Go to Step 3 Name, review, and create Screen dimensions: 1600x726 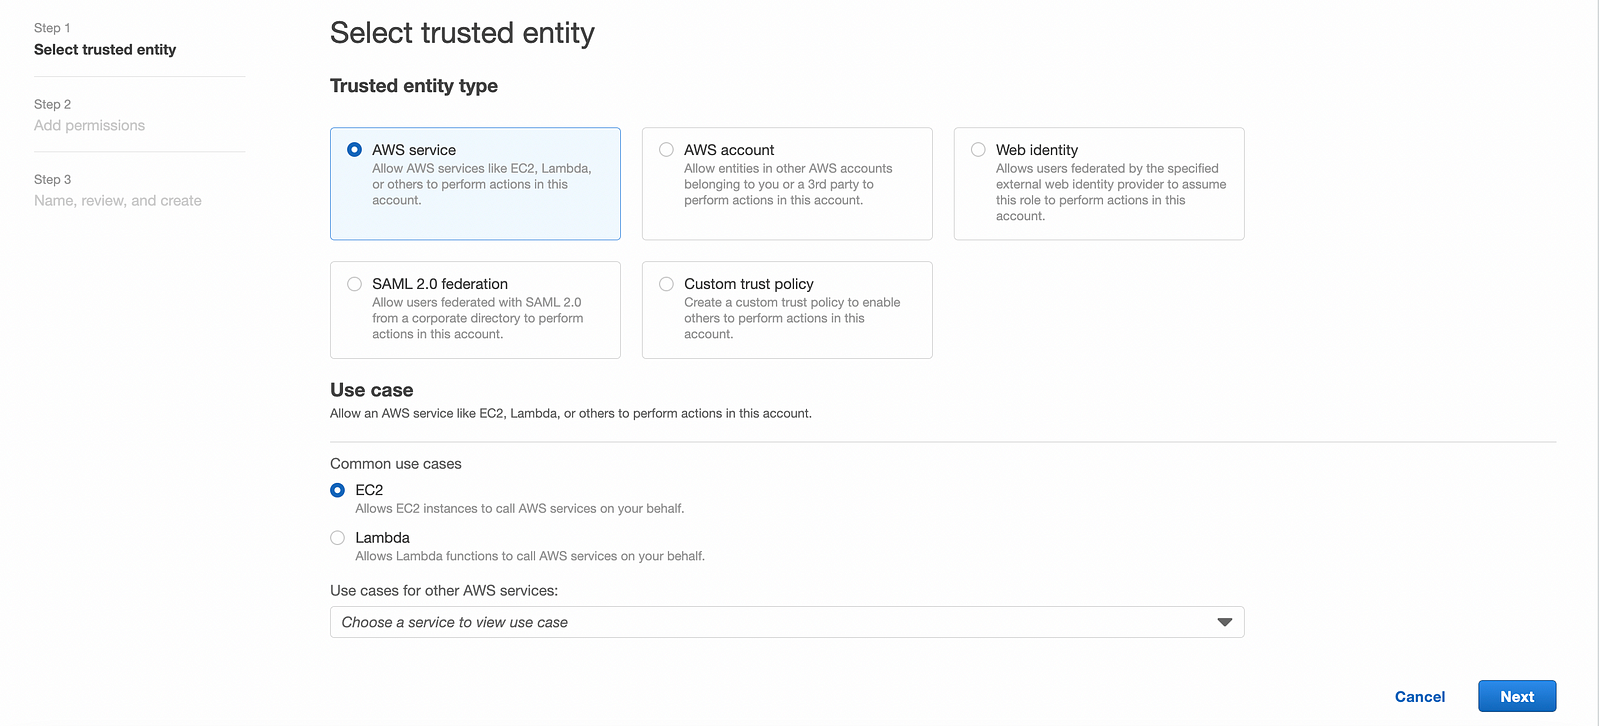point(118,201)
